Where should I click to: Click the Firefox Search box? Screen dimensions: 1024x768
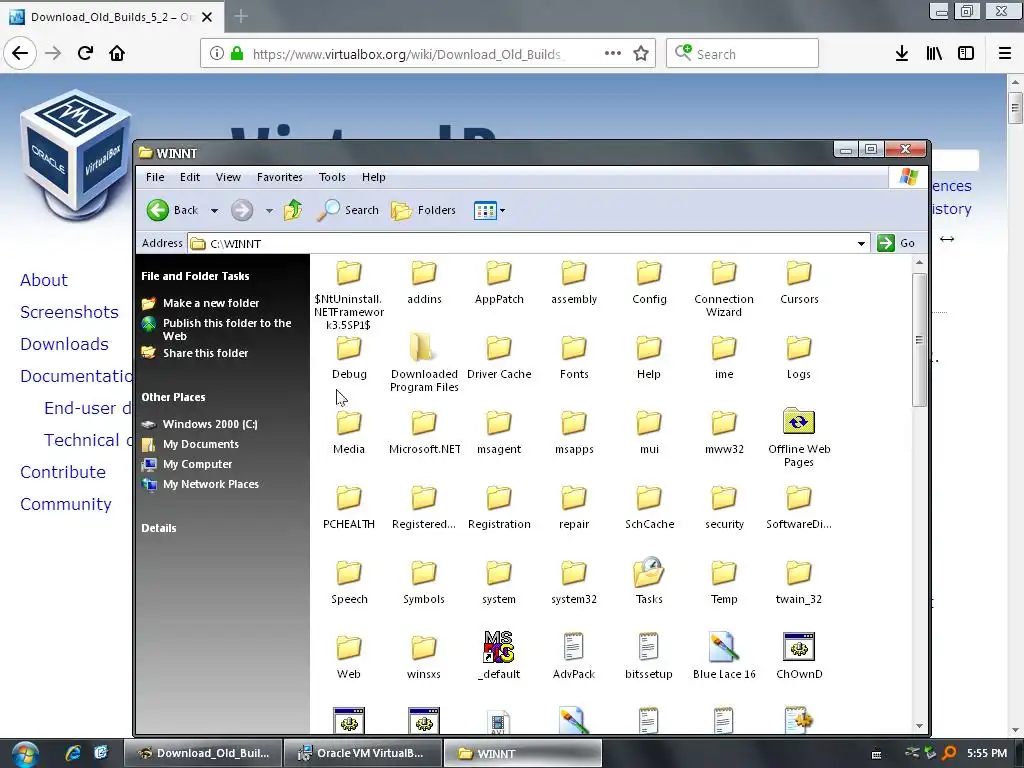pos(742,54)
